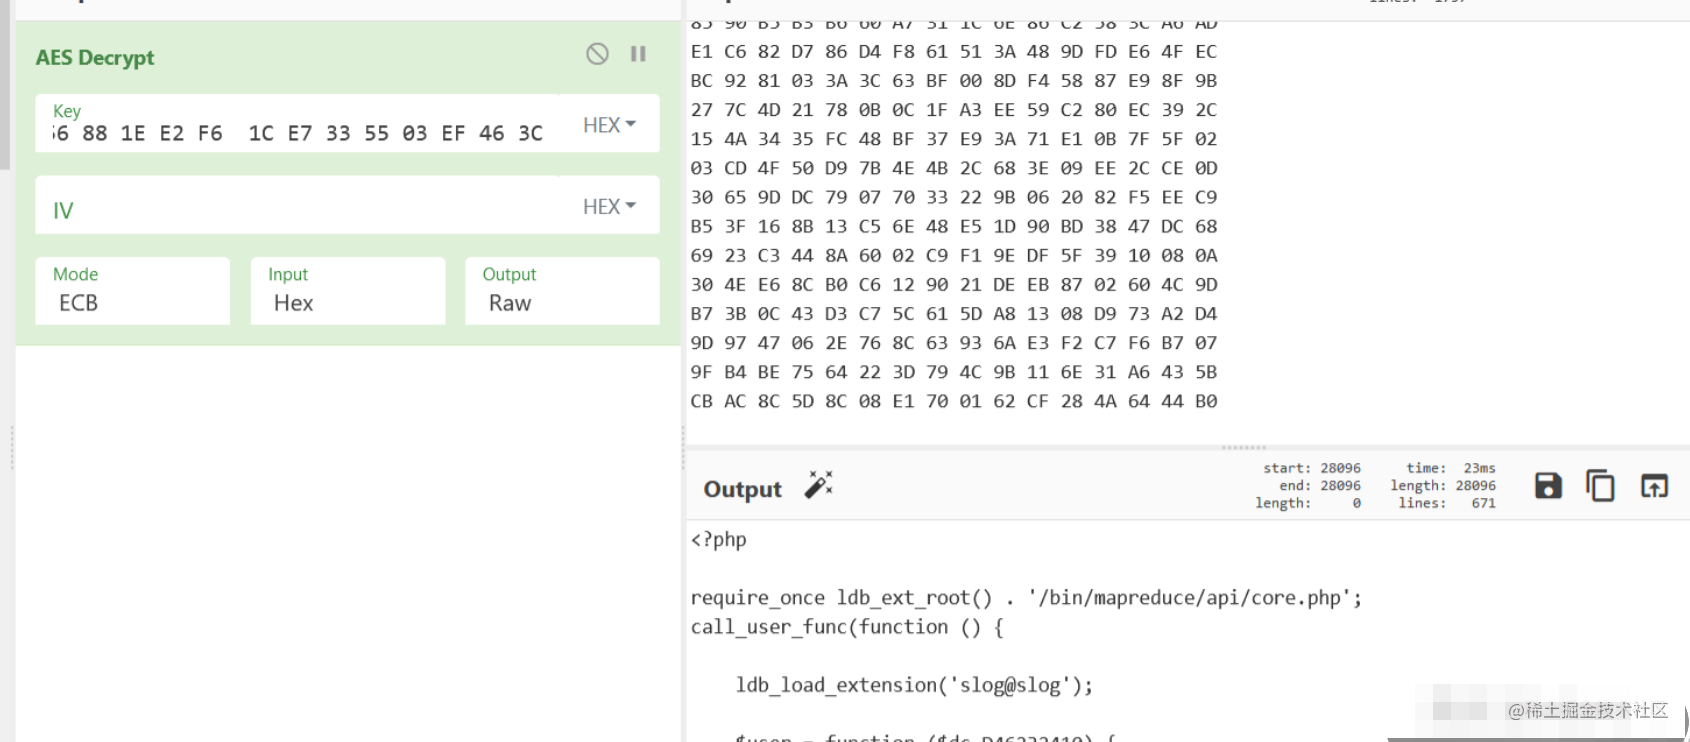This screenshot has width=1690, height=742.
Task: Change the Output Raw format dropdown
Action: coord(562,291)
